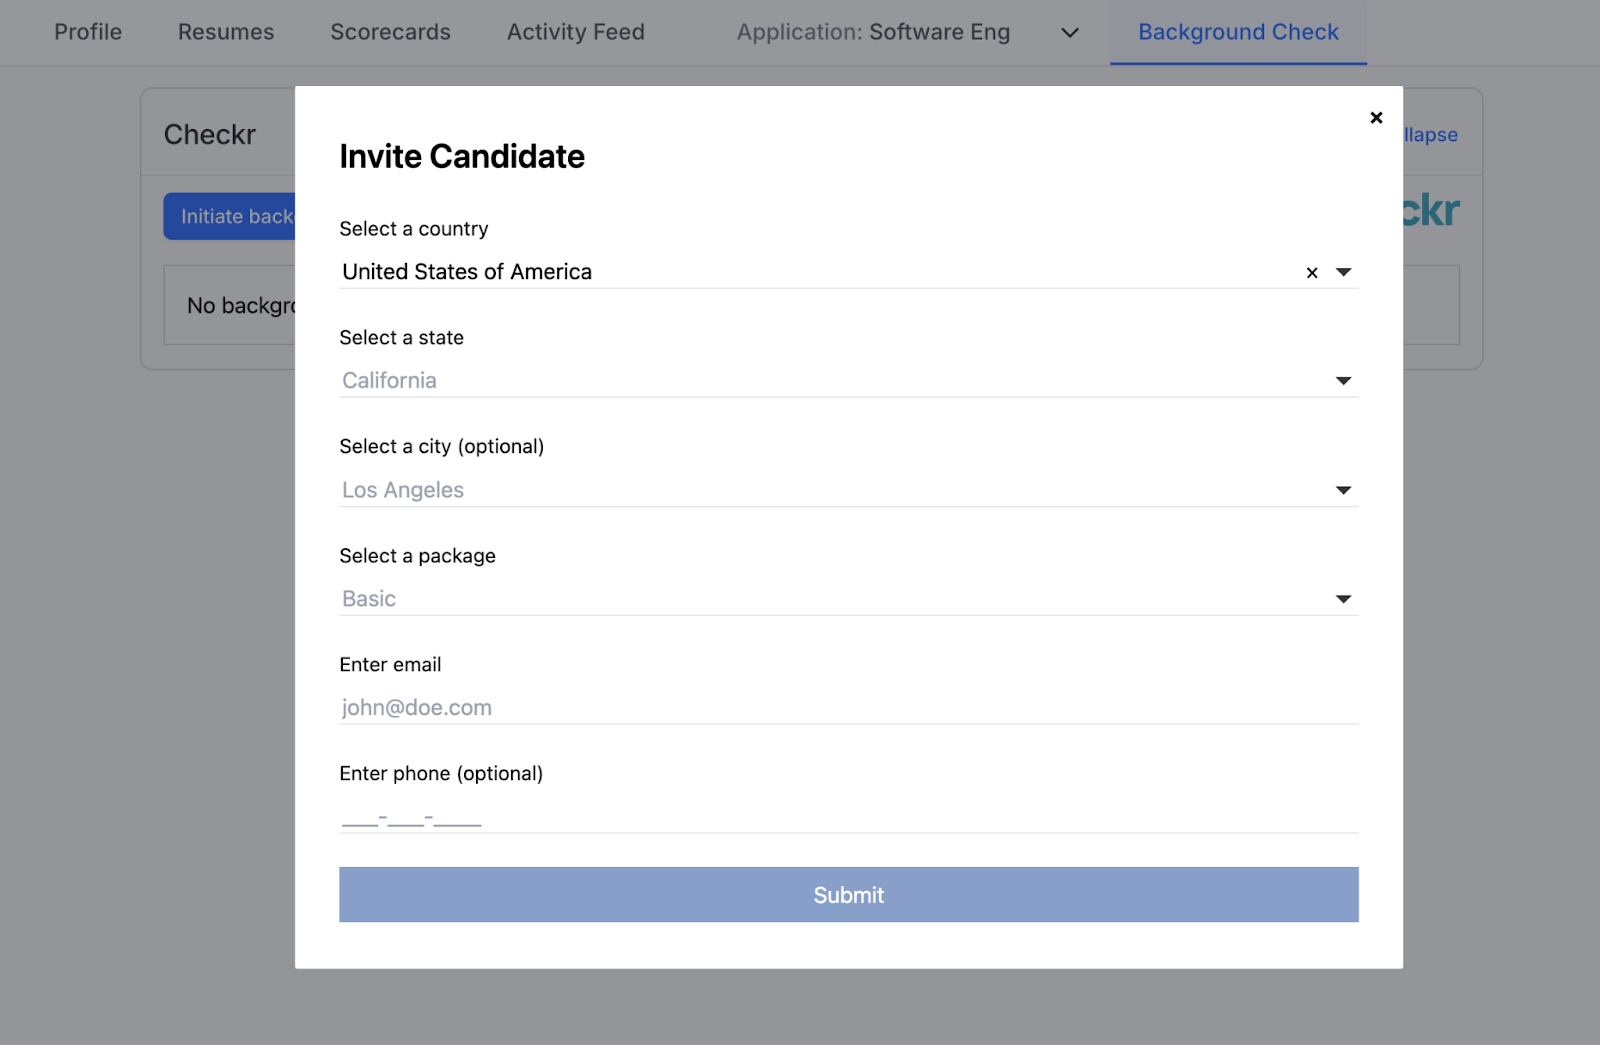Open the Resumes tab
Viewport: 1600px width, 1045px height.
[226, 32]
